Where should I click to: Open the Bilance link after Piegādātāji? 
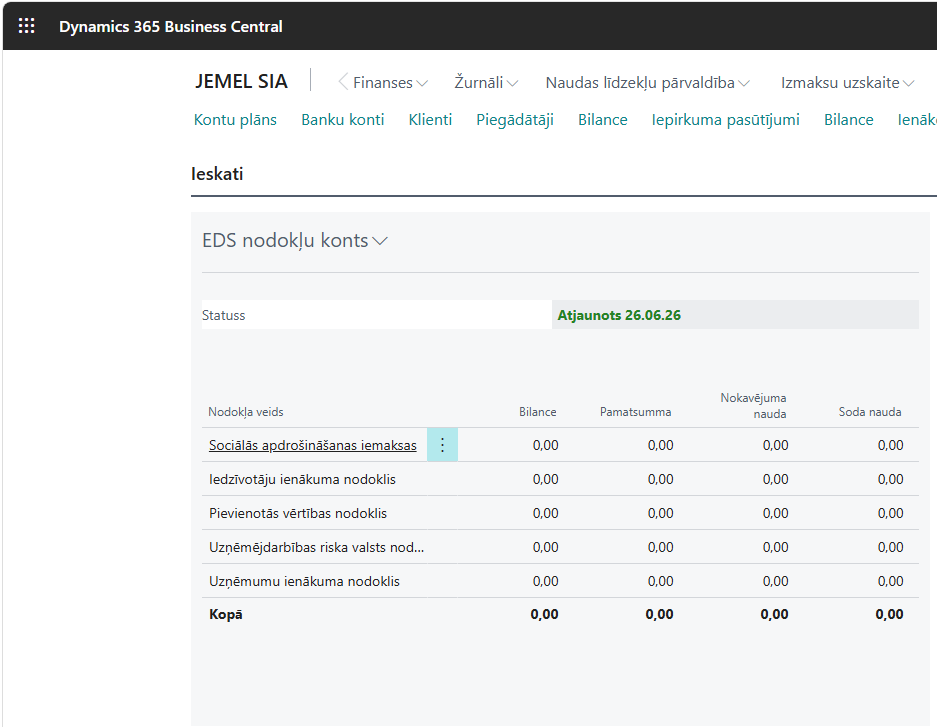(602, 119)
